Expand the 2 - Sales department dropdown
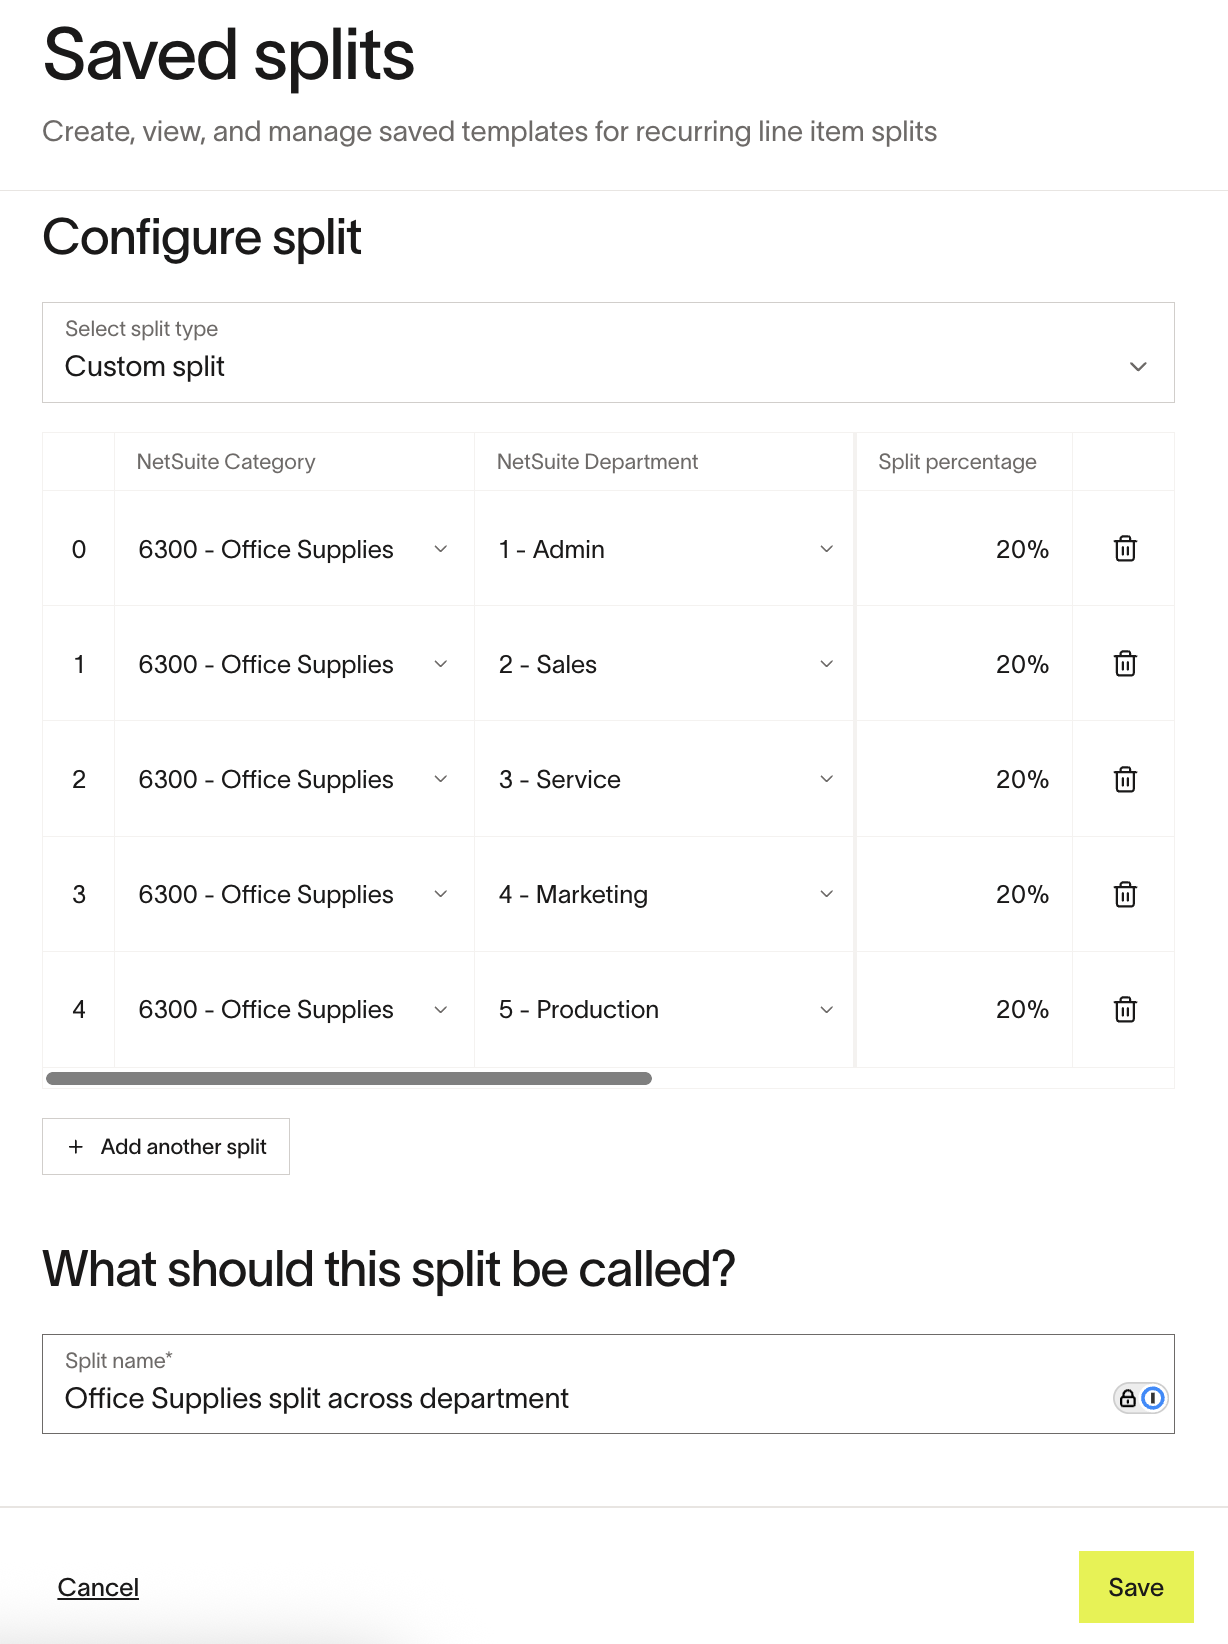The height and width of the screenshot is (1644, 1228). [665, 664]
